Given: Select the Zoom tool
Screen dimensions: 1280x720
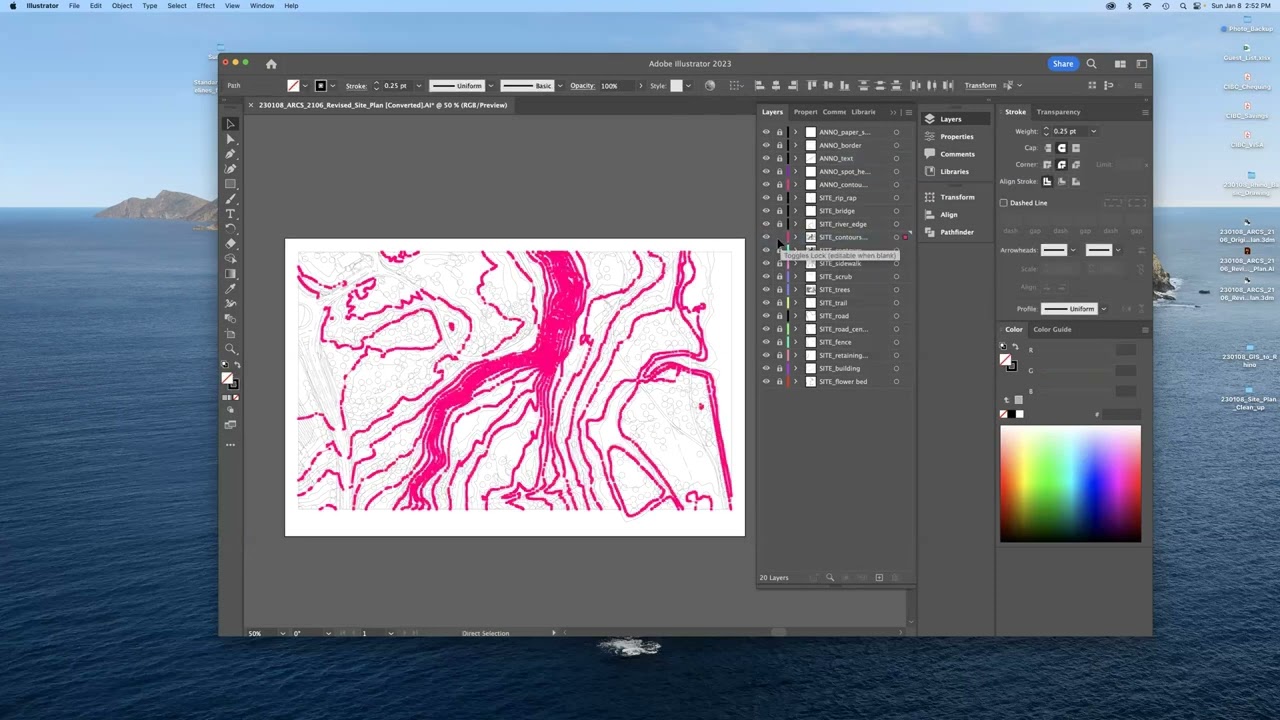Looking at the screenshot, I should [x=230, y=349].
